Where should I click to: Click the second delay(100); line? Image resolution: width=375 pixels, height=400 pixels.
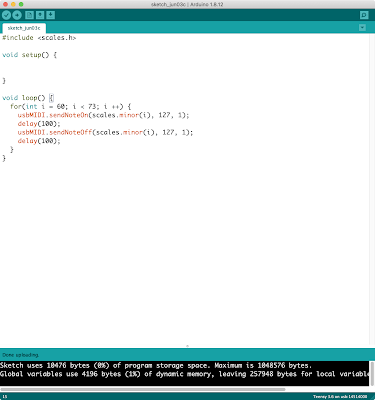39,141
